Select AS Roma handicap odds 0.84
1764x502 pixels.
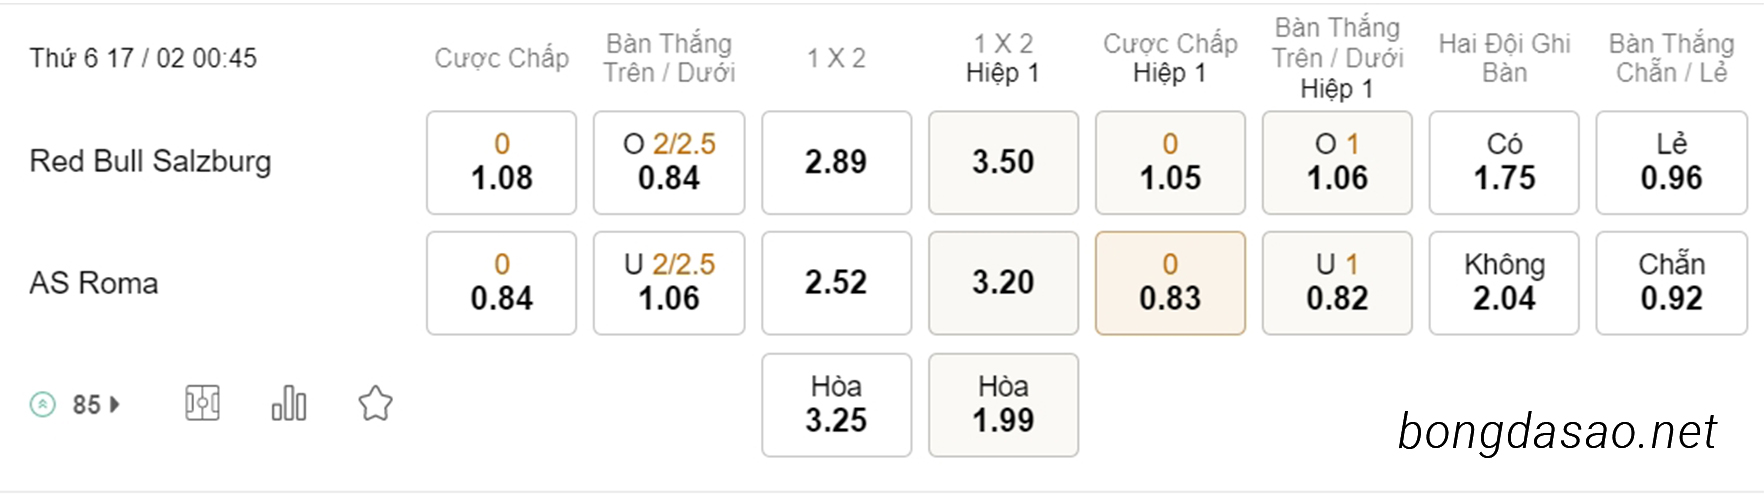(501, 283)
